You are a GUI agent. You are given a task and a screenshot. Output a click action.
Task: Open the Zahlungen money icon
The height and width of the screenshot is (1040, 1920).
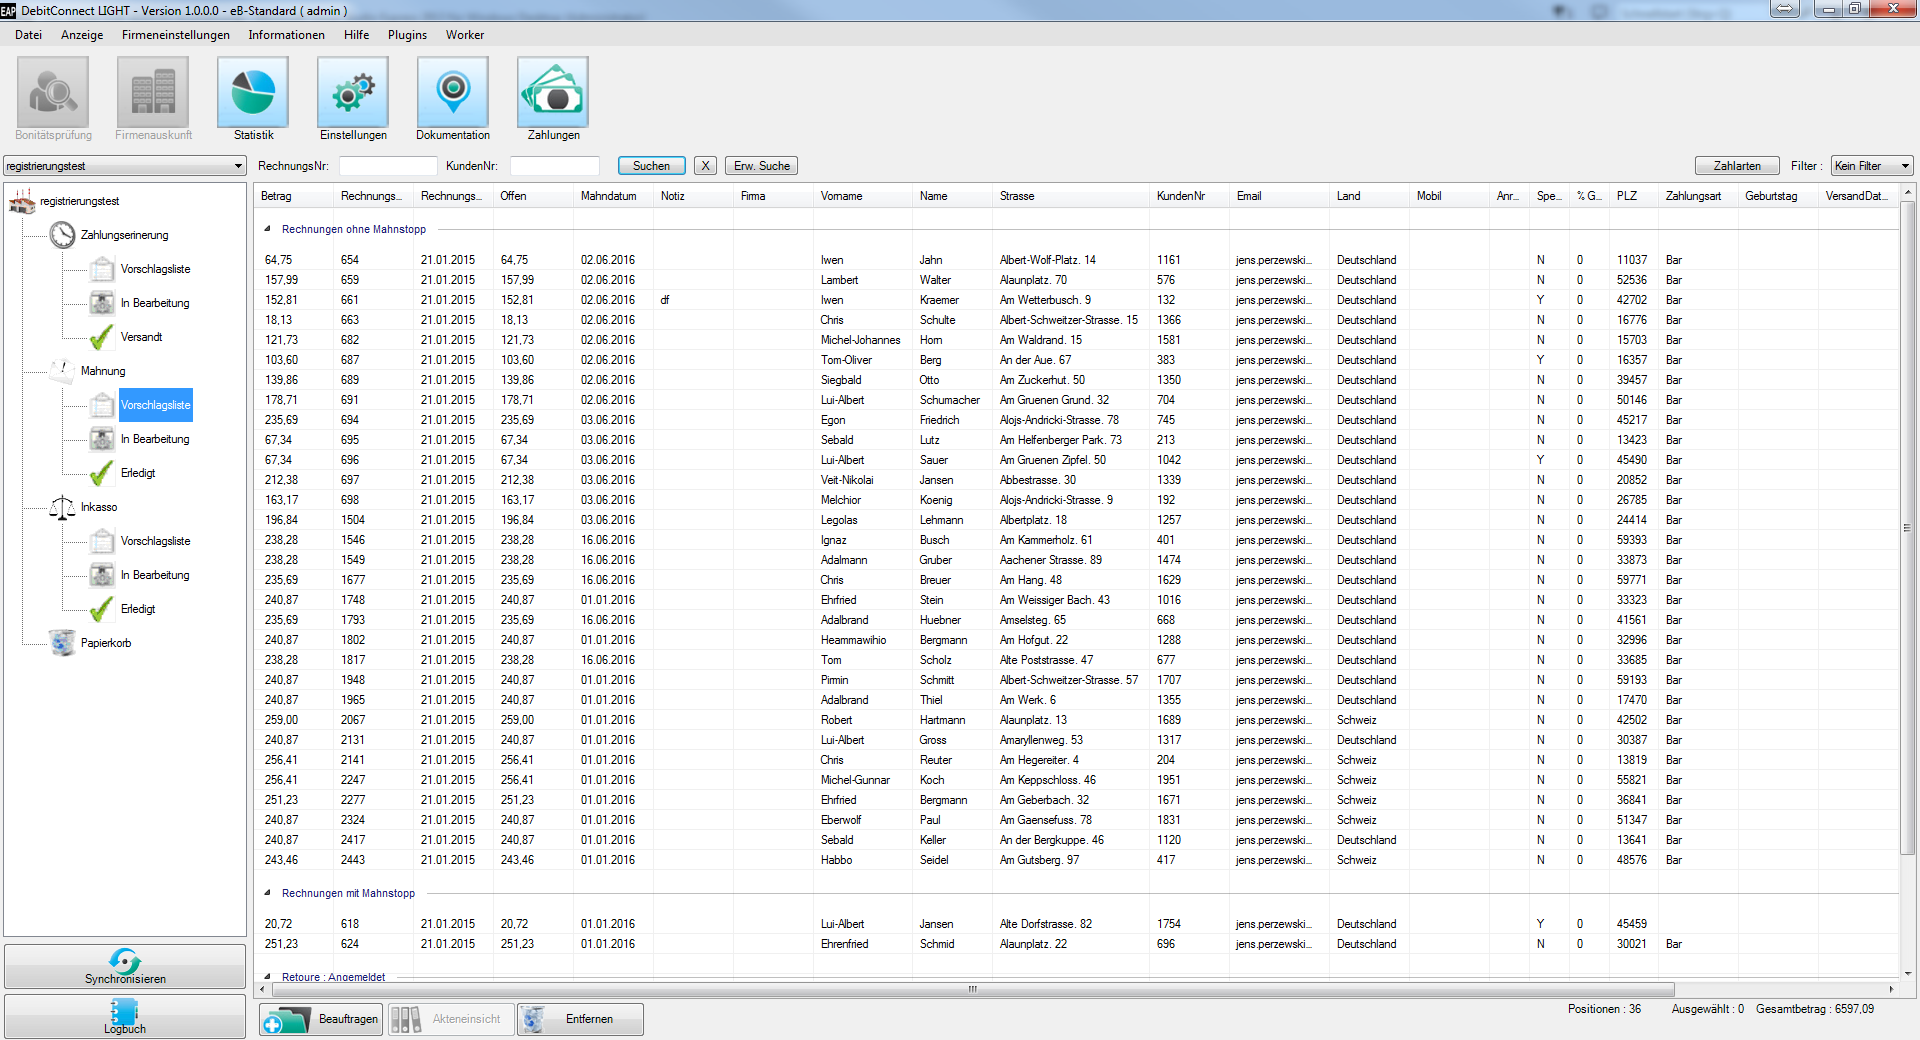click(x=553, y=92)
